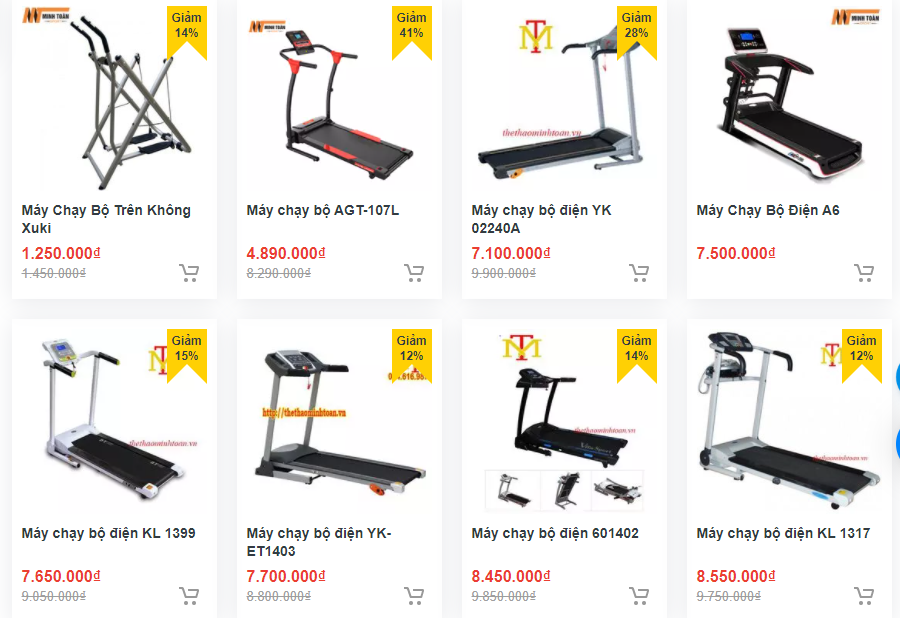Open Máy chạy bộ AGT-107L product link

click(323, 211)
